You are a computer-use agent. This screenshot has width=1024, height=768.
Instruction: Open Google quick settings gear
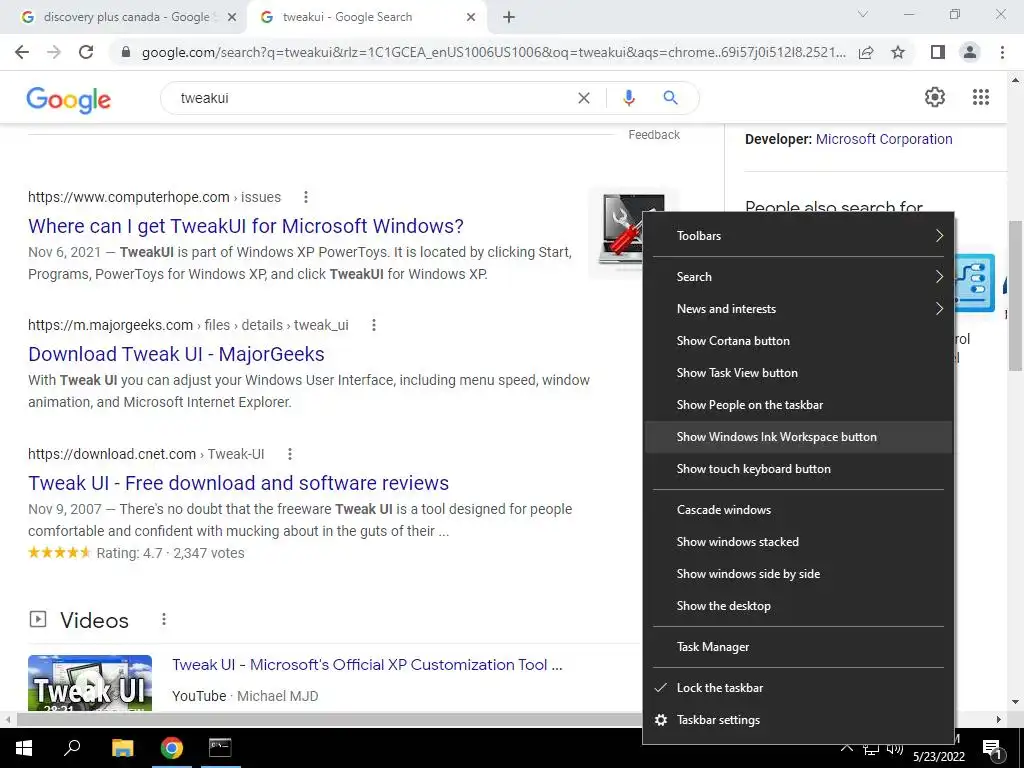(935, 97)
